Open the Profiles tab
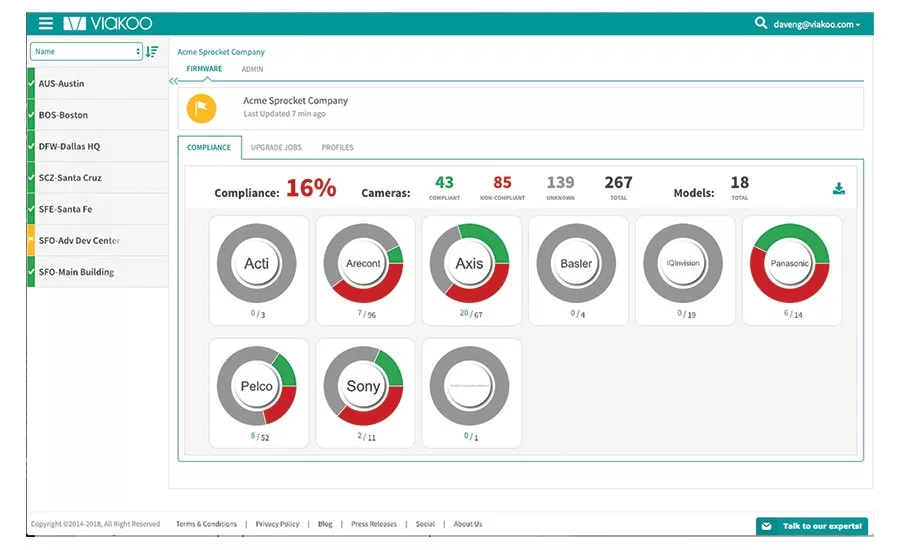The height and width of the screenshot is (550, 900). click(337, 147)
